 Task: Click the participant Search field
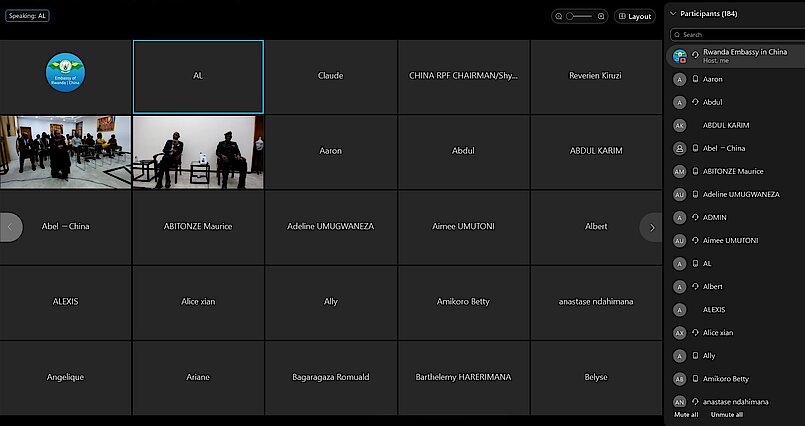(740, 35)
